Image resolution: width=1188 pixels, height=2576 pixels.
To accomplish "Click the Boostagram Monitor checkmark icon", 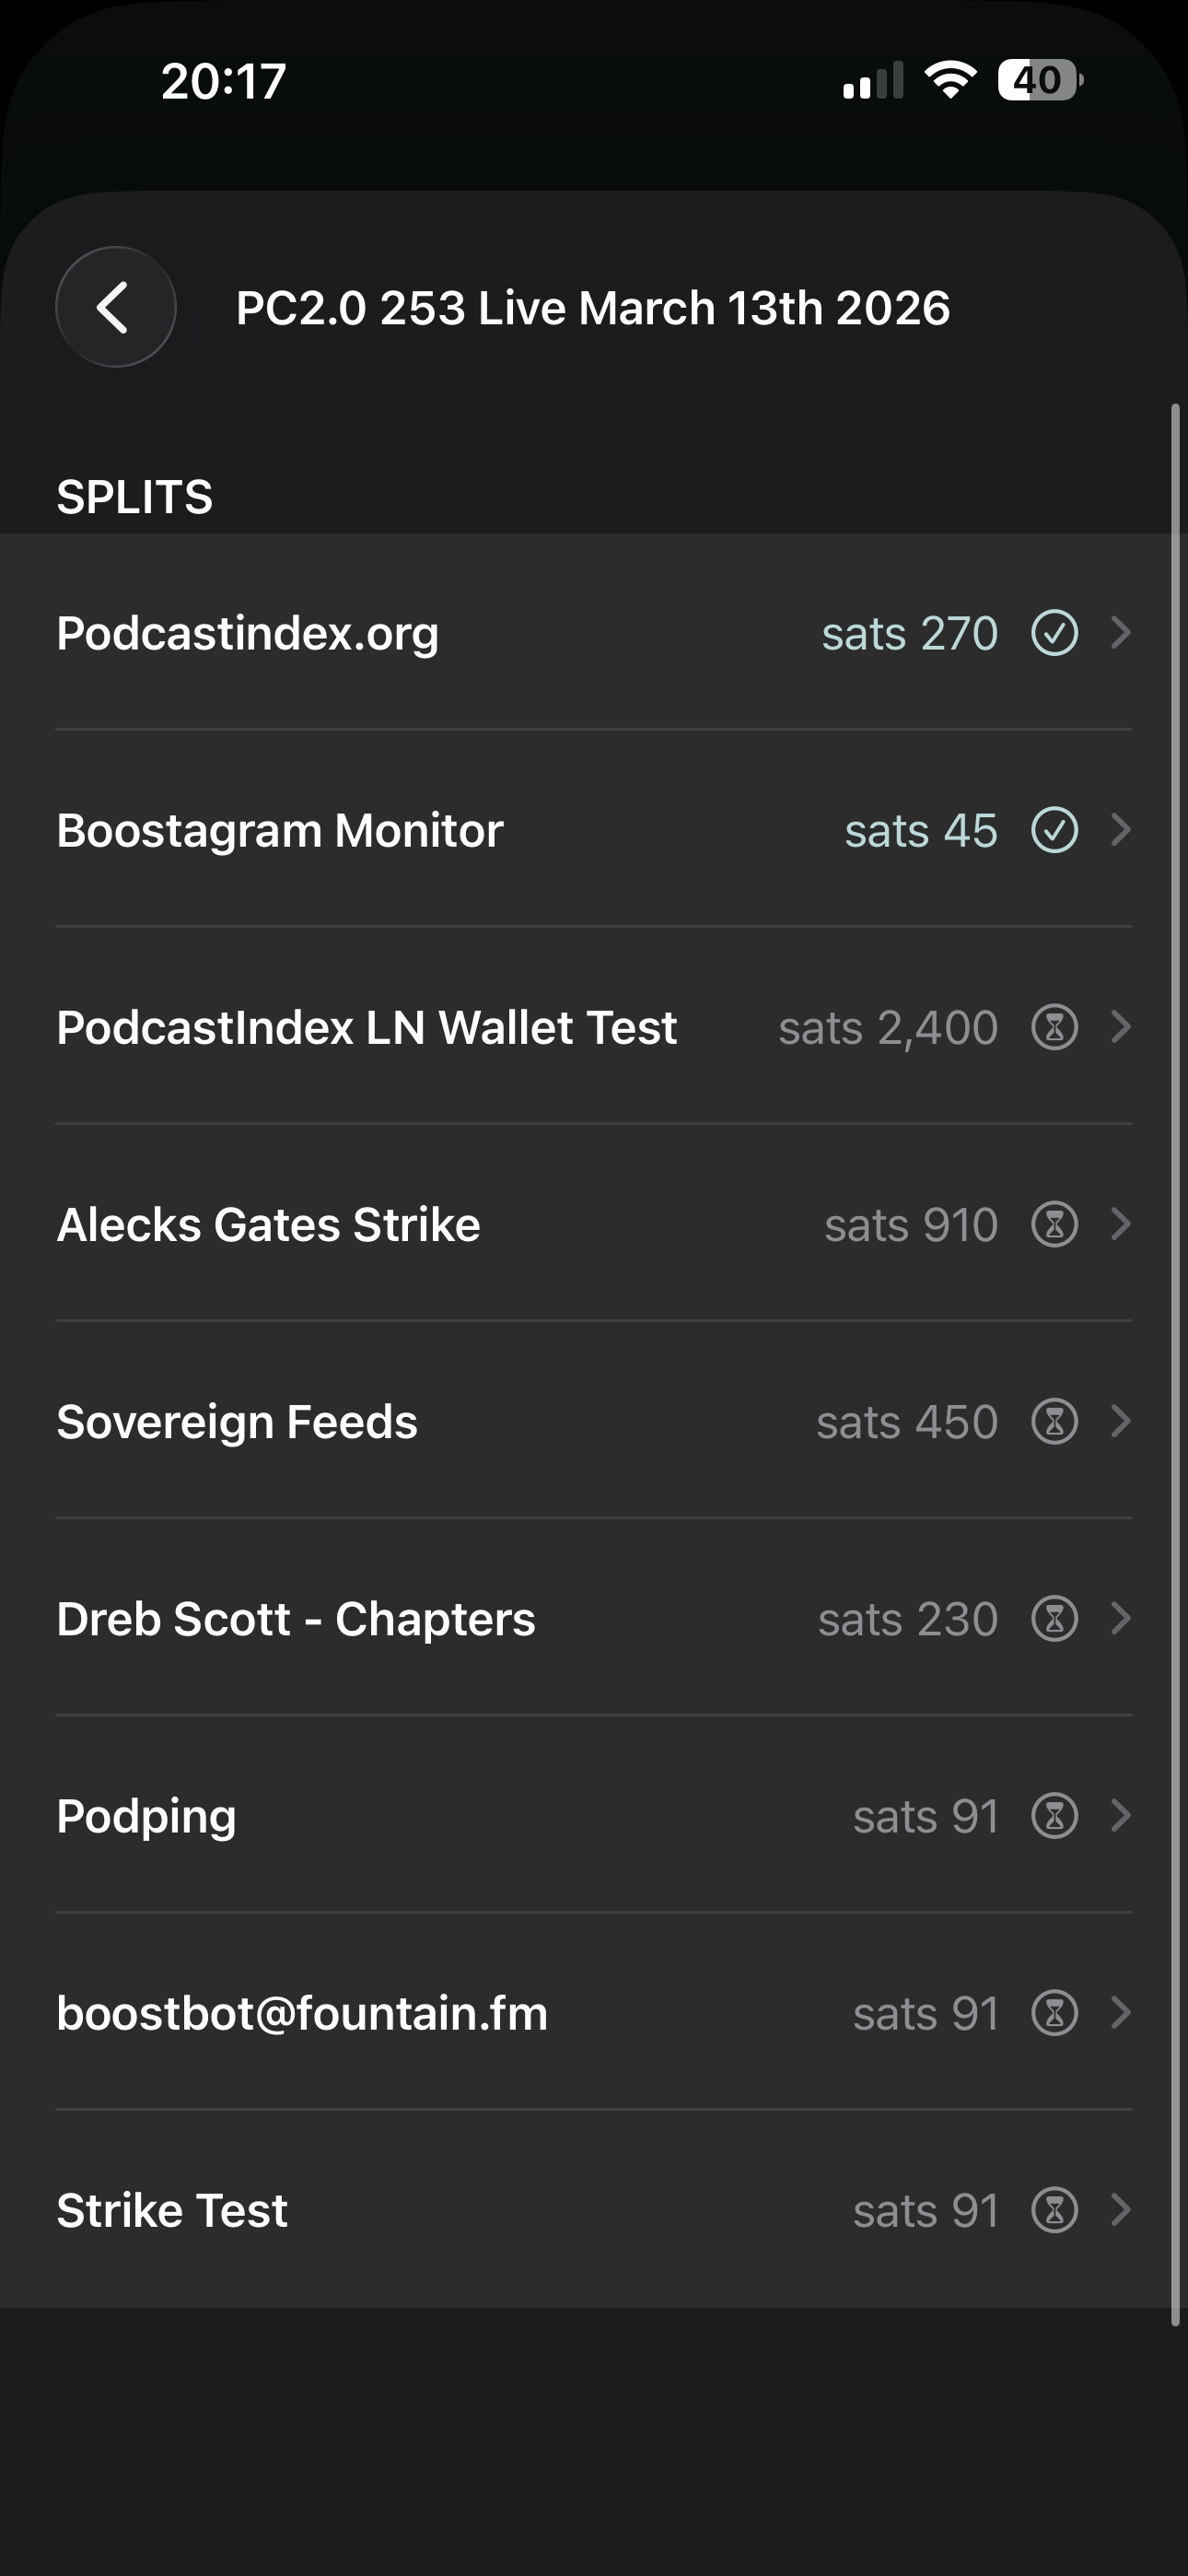I will 1054,830.
